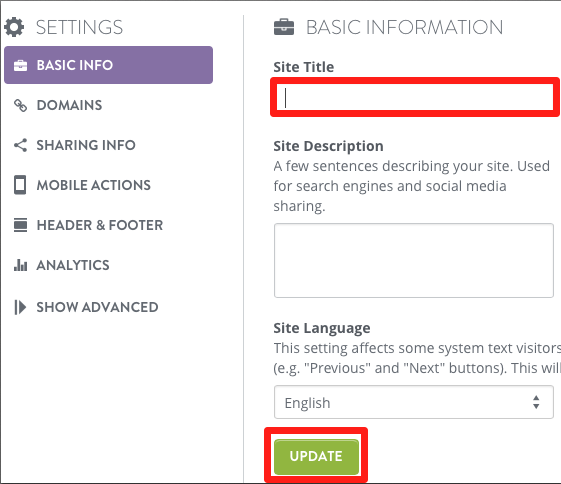Focus the Site Title input field
Viewport: 561px width, 484px height.
point(415,97)
